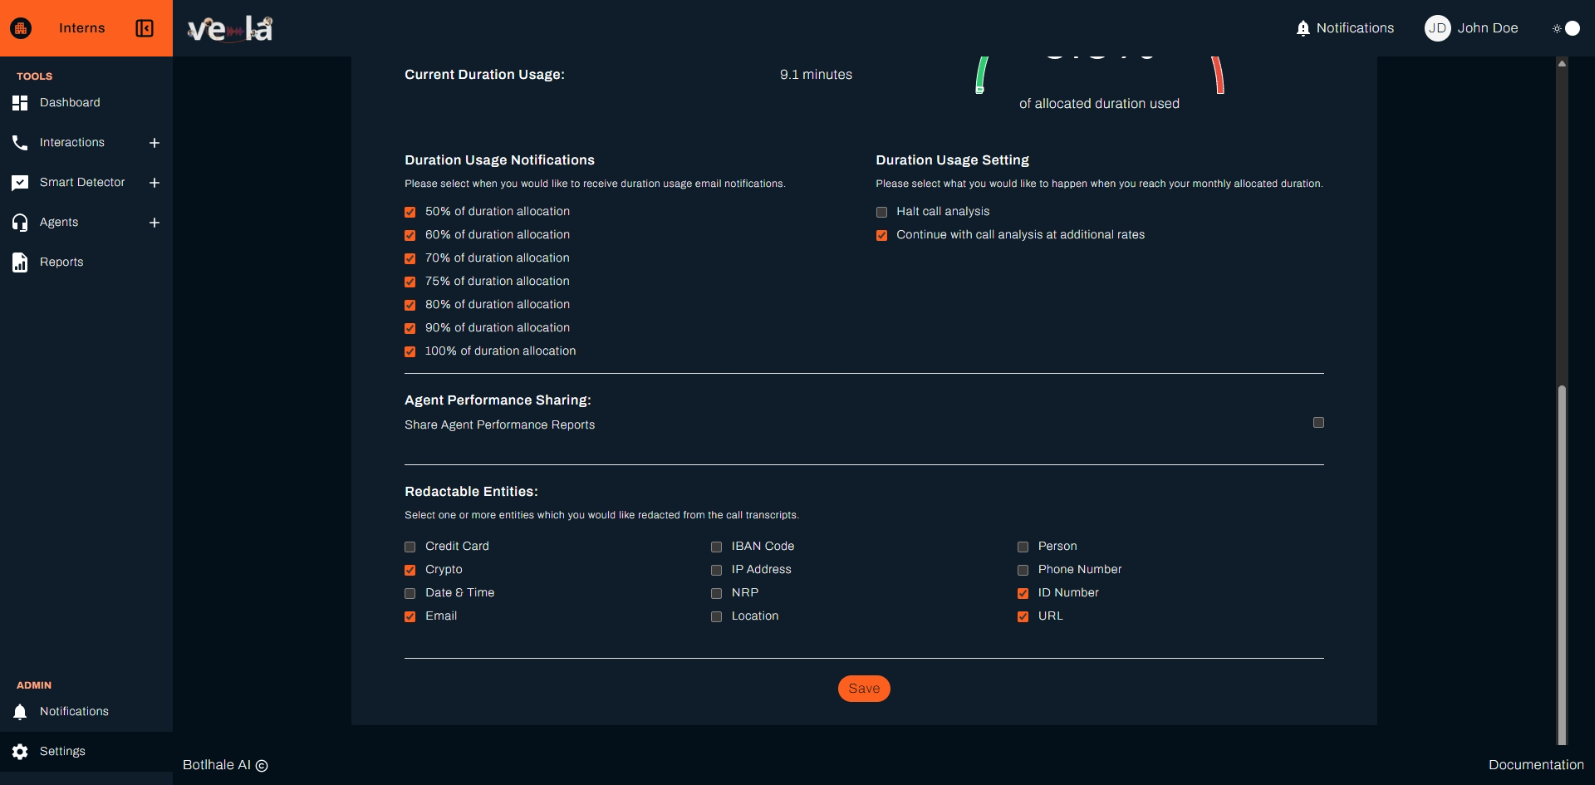Viewport: 1595px width, 785px height.
Task: Save the settings with Save button
Action: coord(864,688)
